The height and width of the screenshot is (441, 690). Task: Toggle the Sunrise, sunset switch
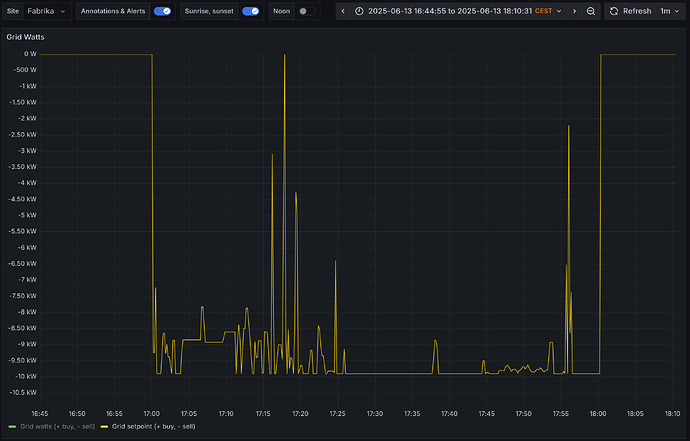250,11
